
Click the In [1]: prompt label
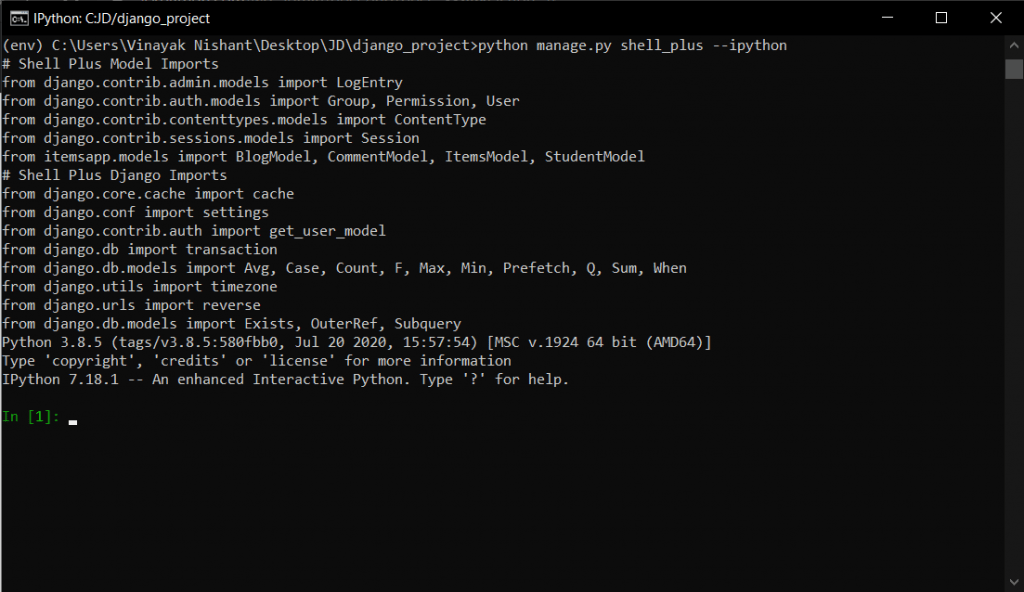(x=27, y=416)
